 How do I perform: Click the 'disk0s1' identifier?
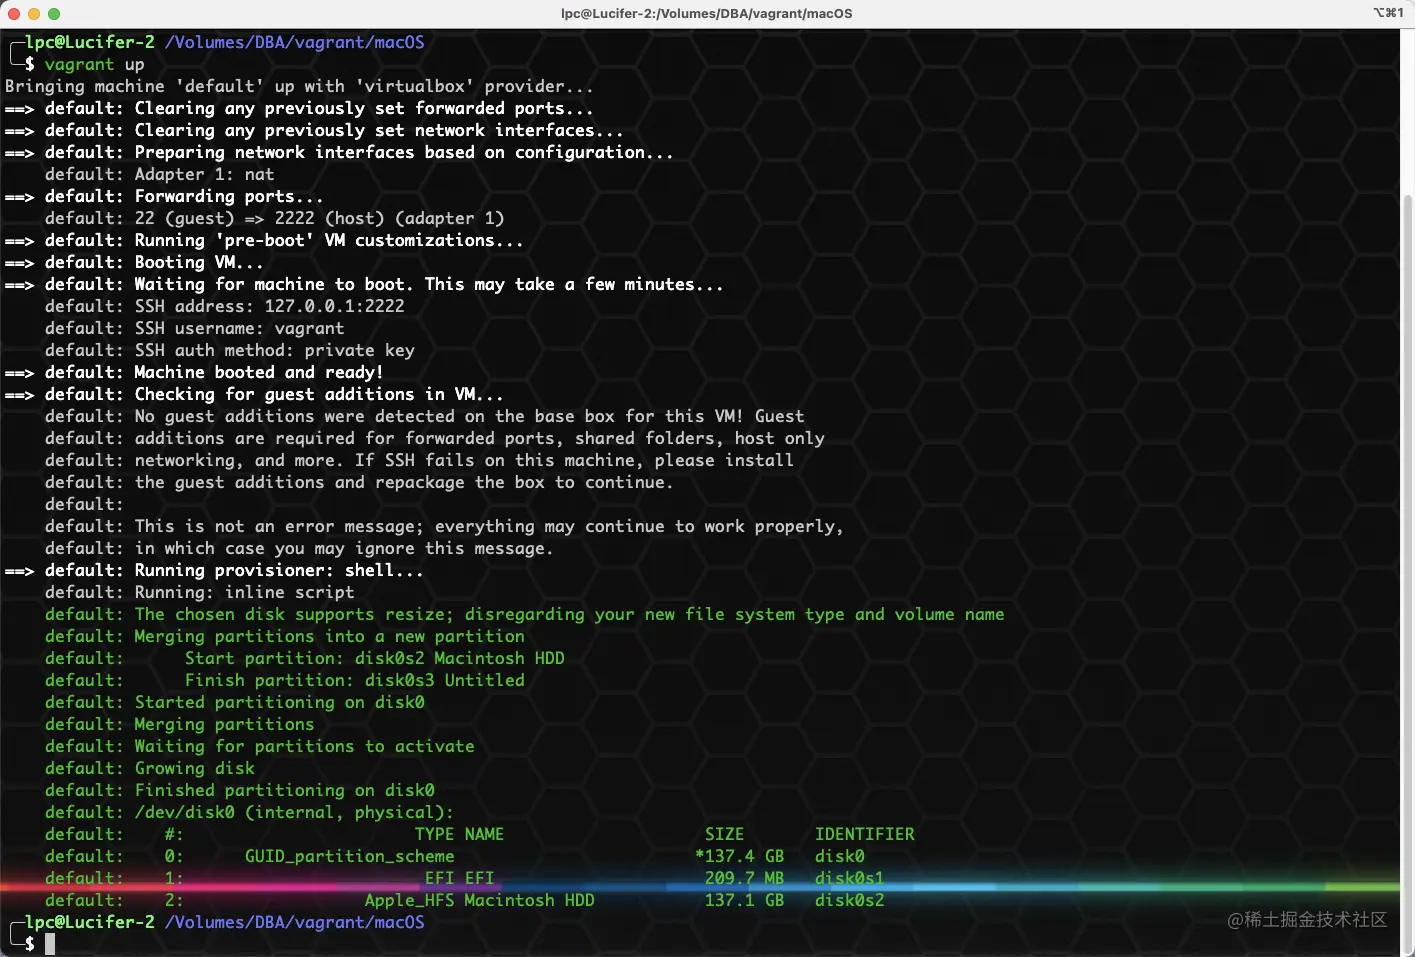tap(849, 879)
